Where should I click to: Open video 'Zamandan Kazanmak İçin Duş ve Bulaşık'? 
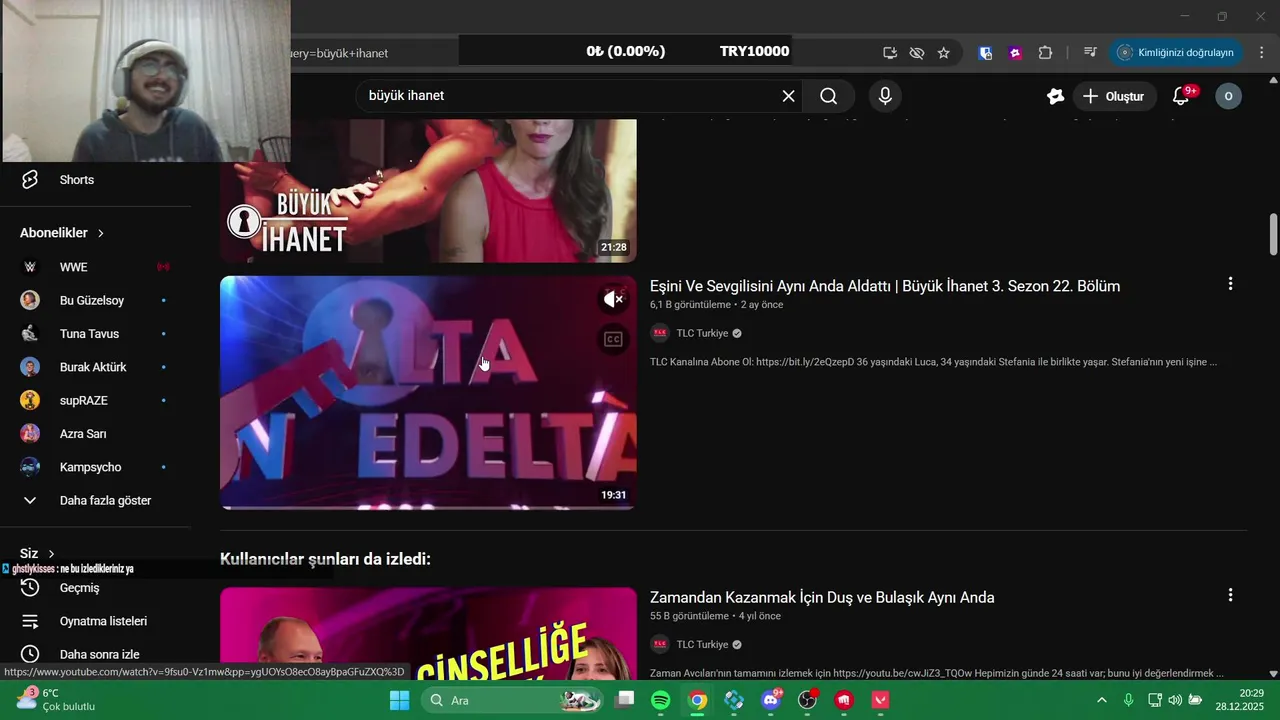point(822,597)
